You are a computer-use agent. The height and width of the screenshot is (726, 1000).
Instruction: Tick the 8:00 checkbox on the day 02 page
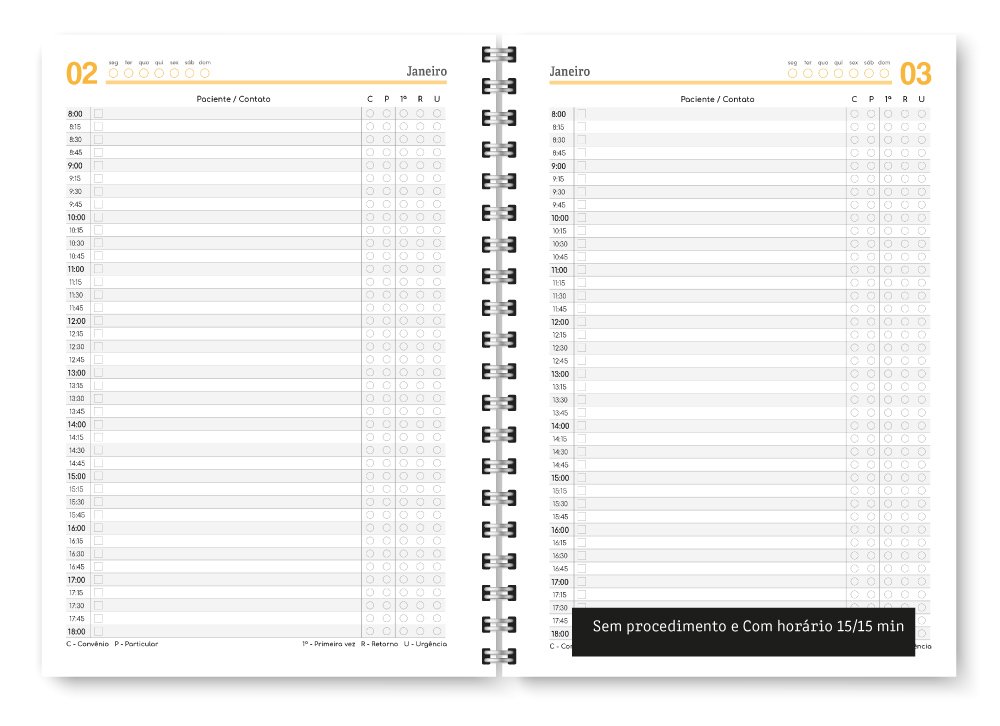(98, 114)
